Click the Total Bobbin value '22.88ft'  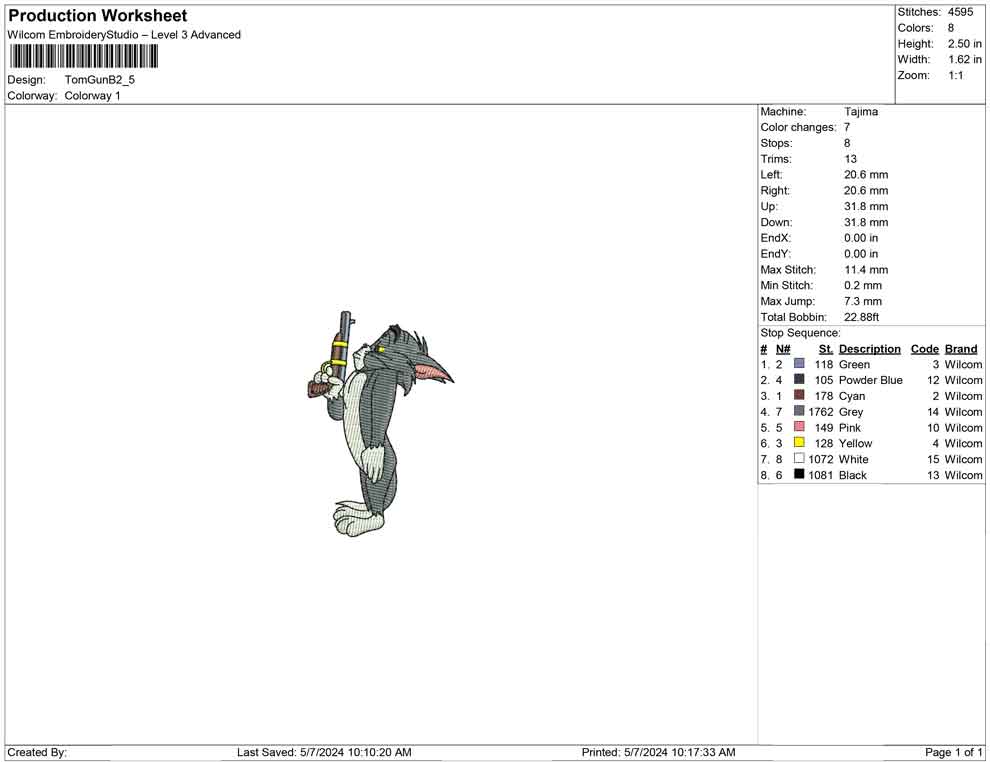coord(862,317)
